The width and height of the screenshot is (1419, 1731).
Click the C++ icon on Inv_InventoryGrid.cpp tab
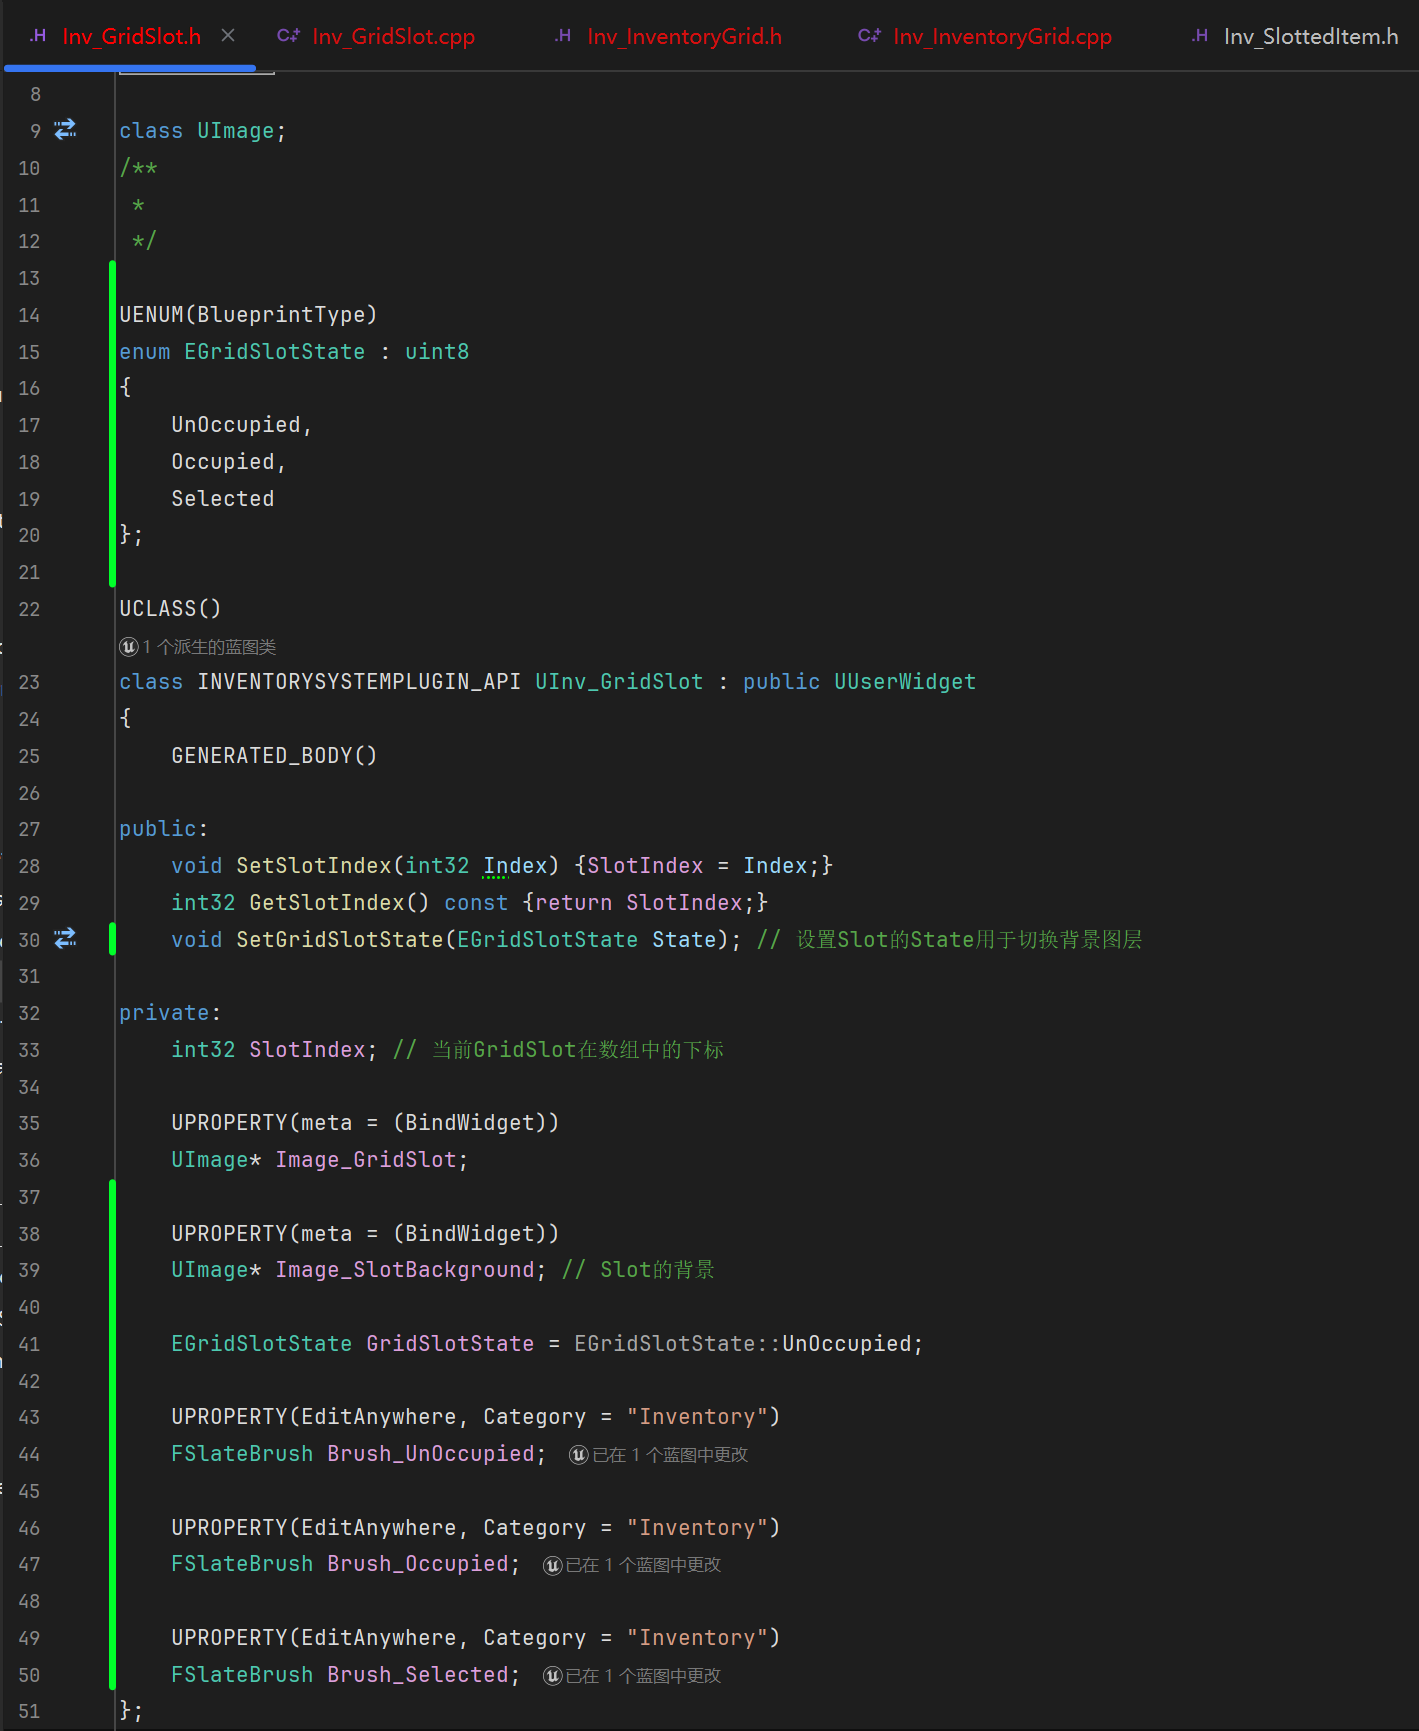[x=869, y=36]
